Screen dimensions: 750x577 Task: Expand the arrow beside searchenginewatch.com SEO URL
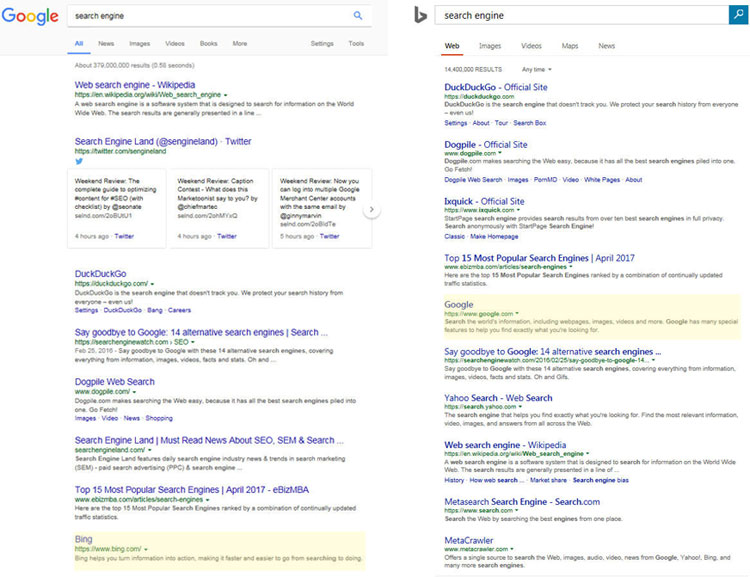point(193,343)
